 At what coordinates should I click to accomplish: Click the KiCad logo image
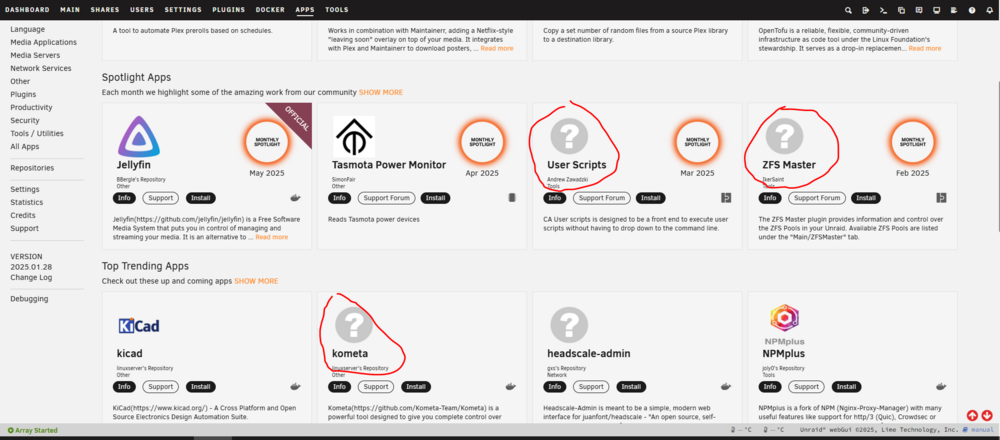point(138,326)
